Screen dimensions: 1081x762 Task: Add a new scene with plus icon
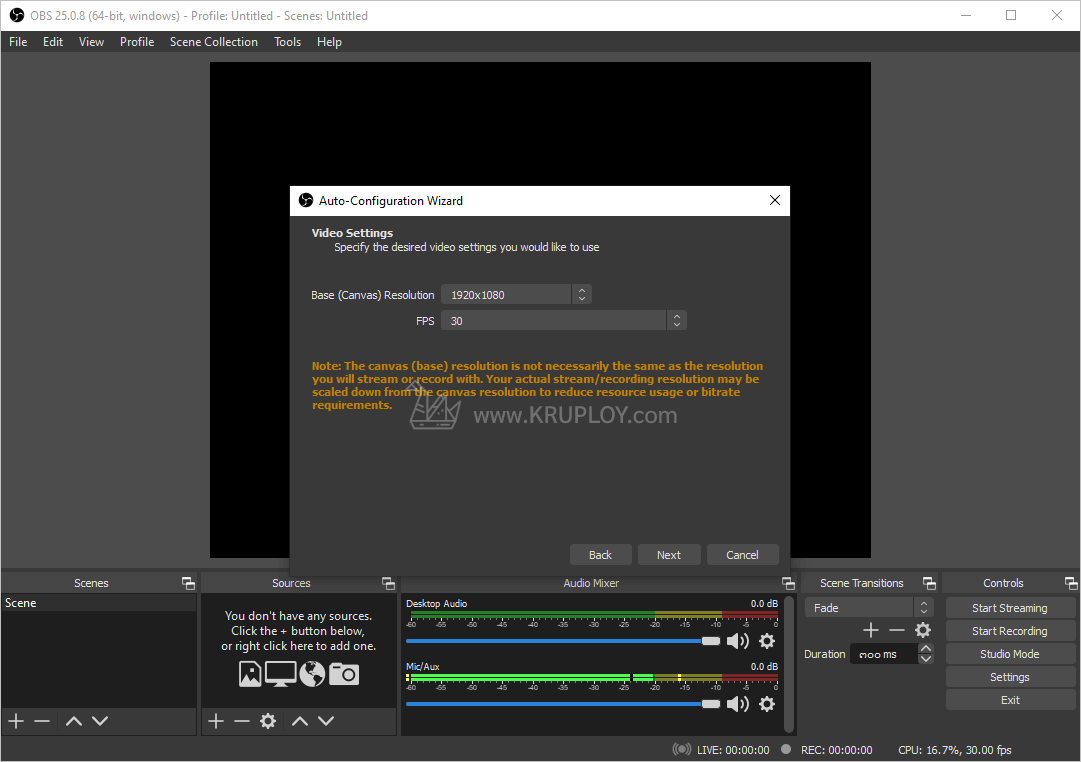17,721
